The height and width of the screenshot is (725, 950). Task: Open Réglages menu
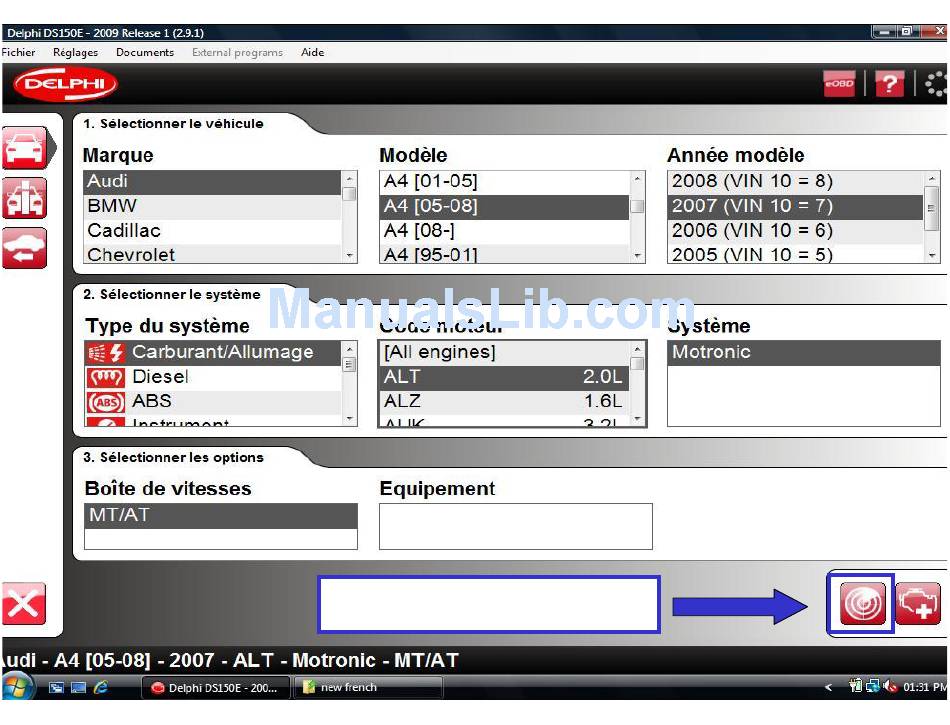pyautogui.click(x=75, y=52)
